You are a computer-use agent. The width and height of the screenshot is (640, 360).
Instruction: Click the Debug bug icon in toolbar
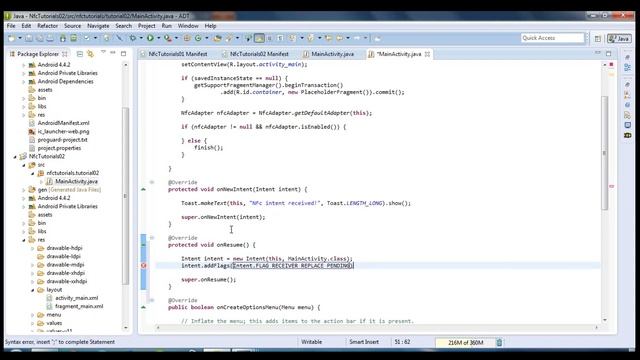pos(133,38)
